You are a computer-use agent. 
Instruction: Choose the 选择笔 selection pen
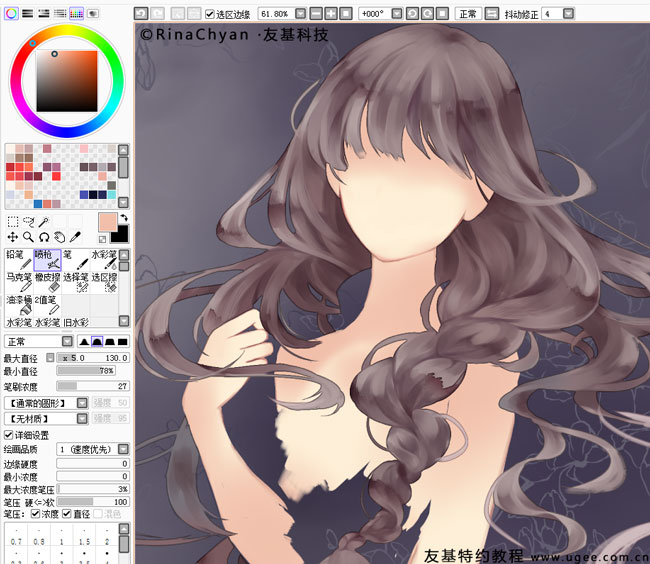[x=75, y=283]
